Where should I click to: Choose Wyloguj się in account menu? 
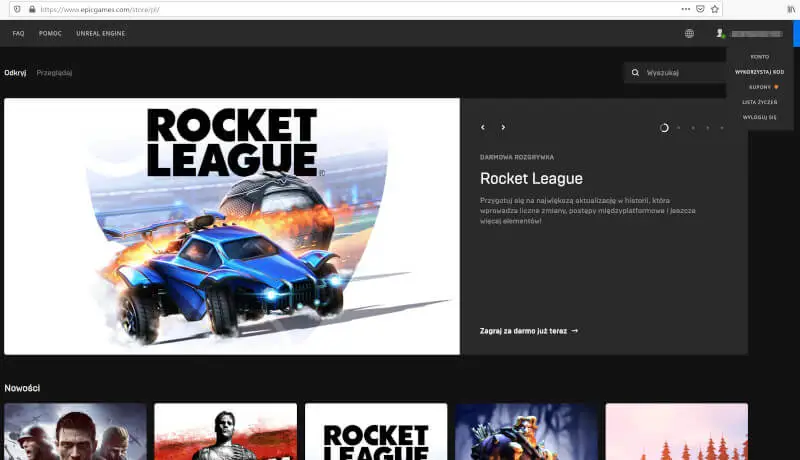click(759, 117)
